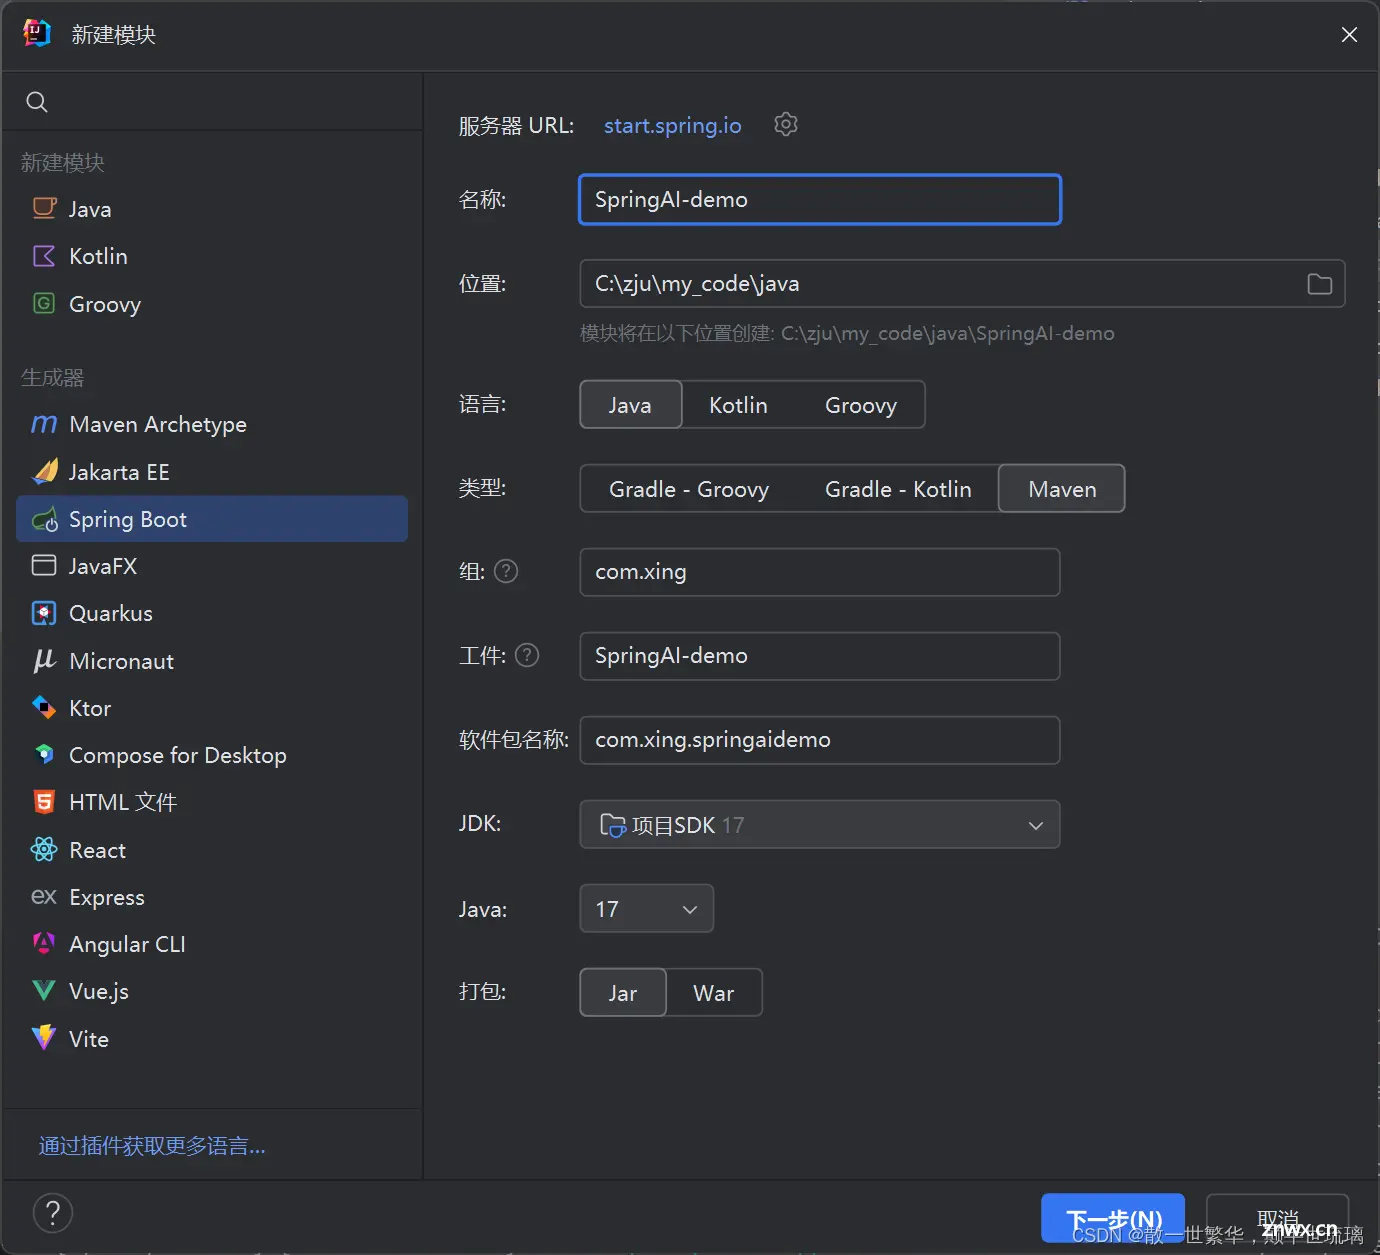Select Micronaut generator
The height and width of the screenshot is (1255, 1380).
[x=212, y=661]
